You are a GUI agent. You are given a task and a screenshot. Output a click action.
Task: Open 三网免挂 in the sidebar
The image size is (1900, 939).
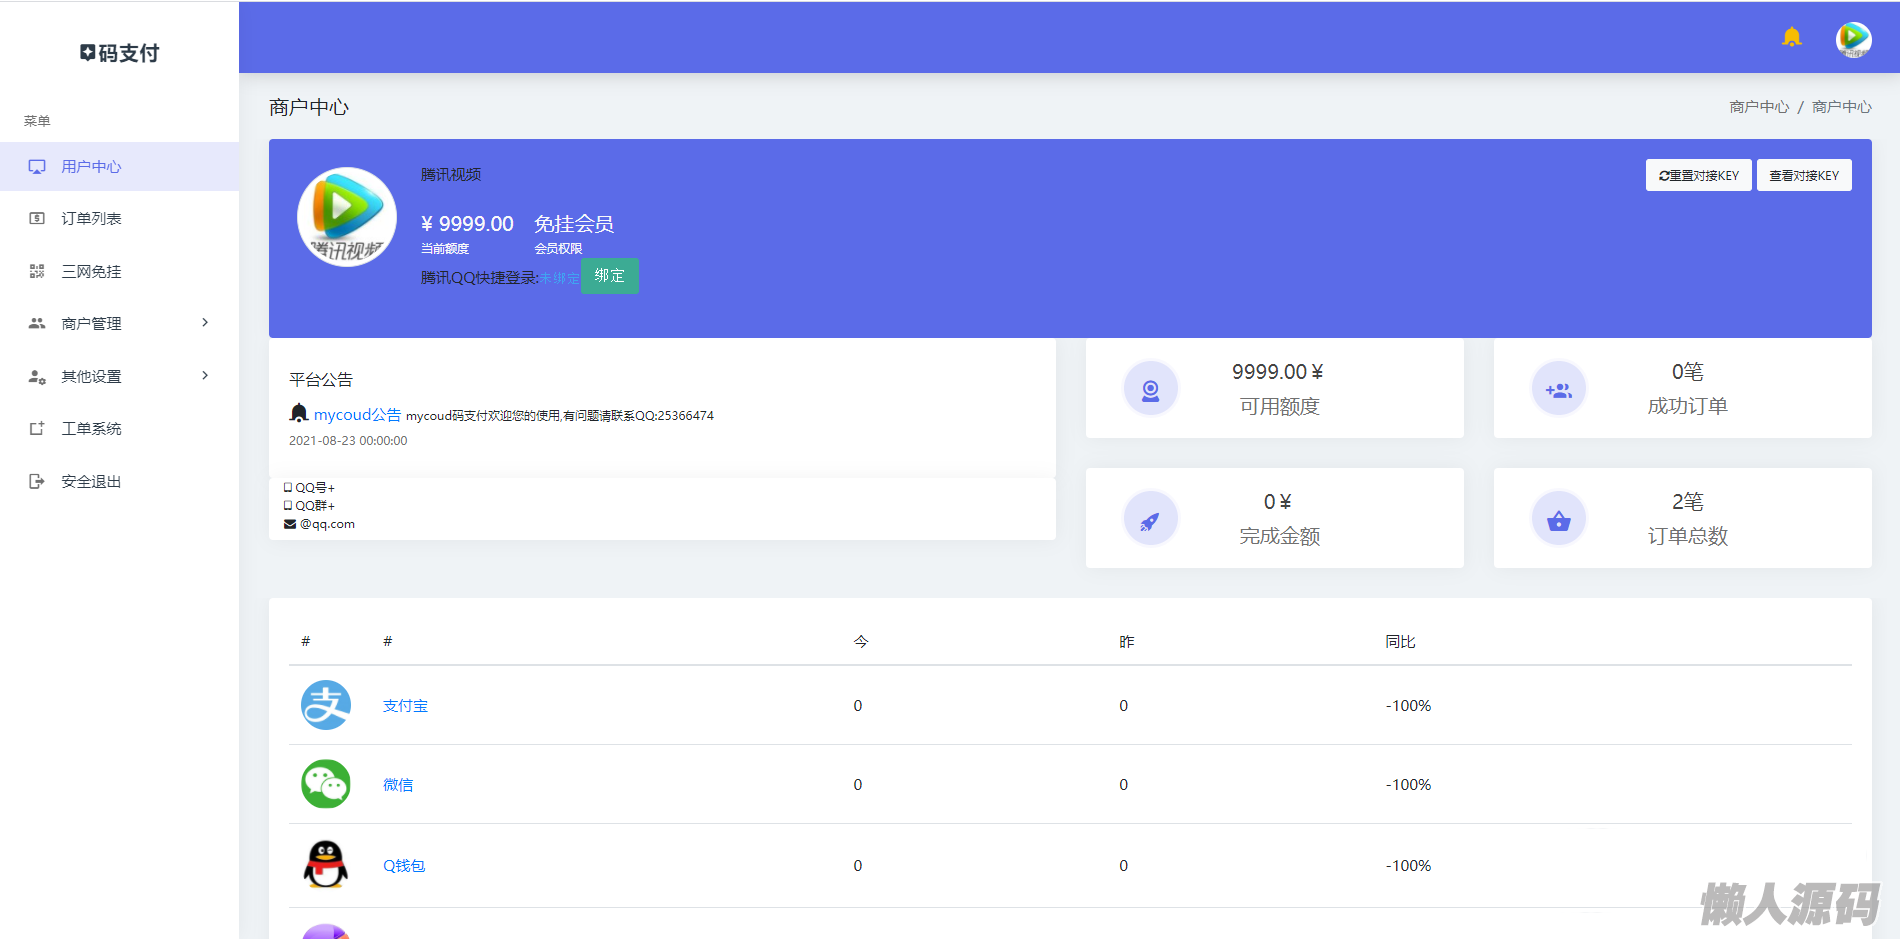[91, 271]
